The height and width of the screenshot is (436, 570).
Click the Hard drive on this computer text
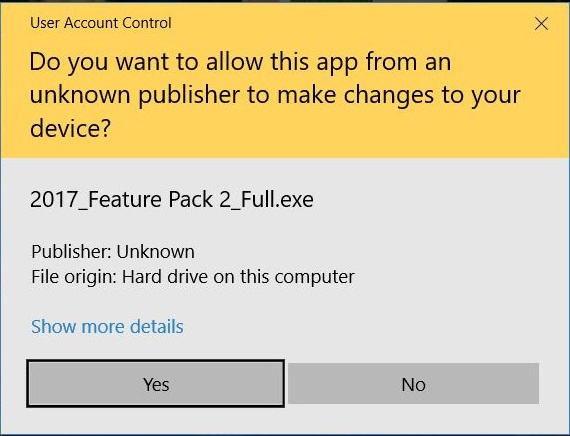pos(238,277)
